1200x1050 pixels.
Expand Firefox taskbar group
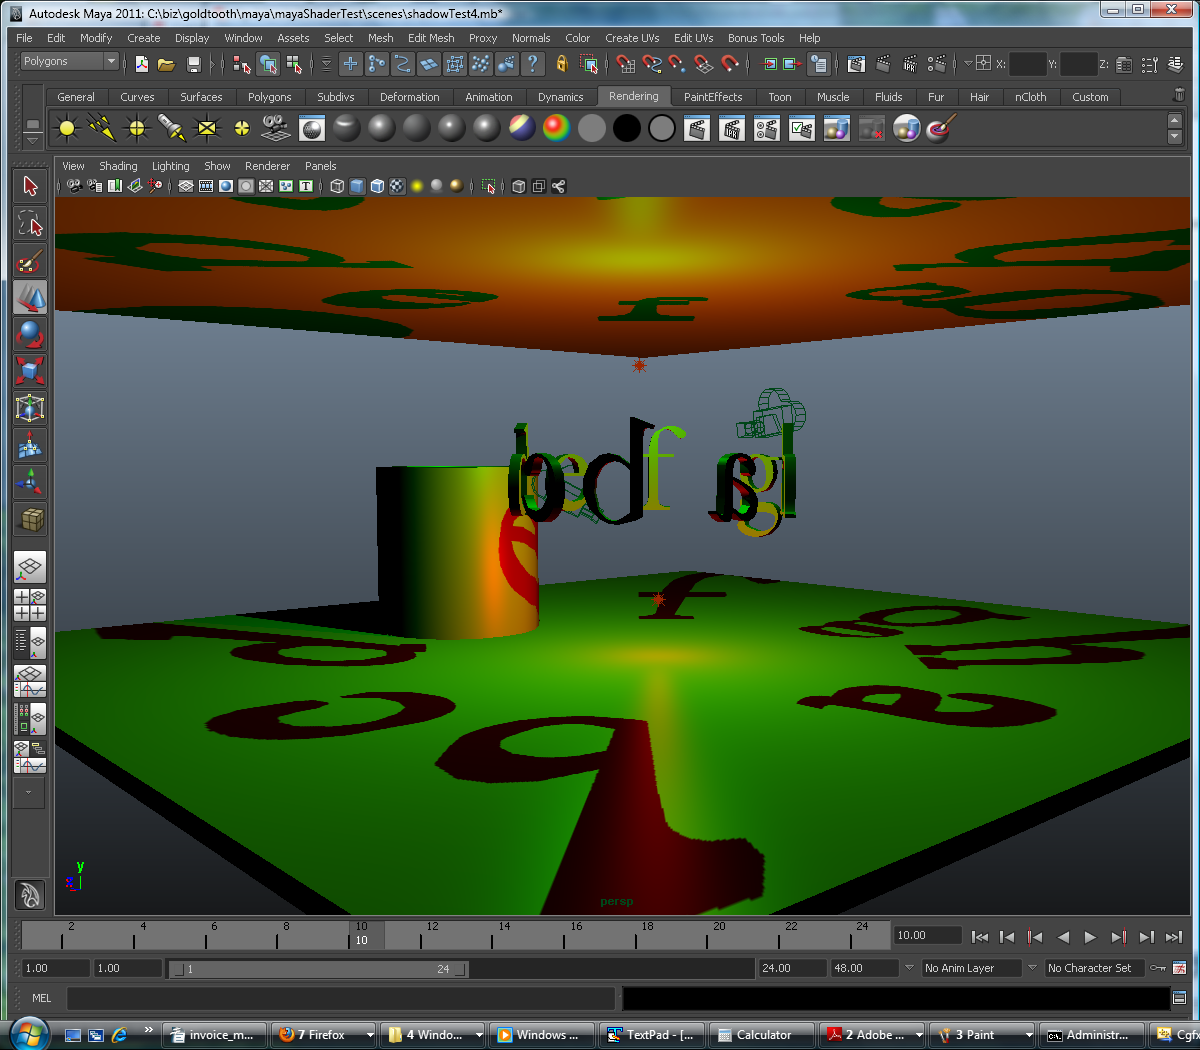[x=369, y=1035]
